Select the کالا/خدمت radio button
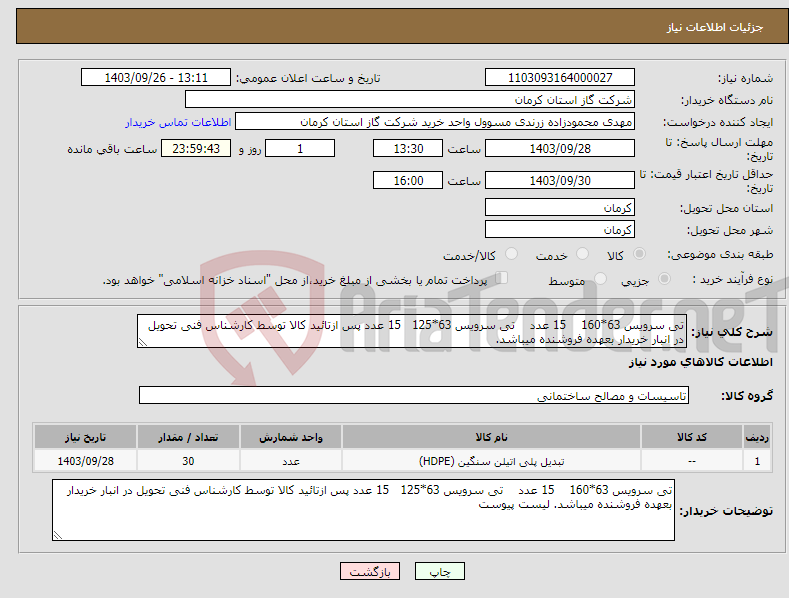The image size is (789, 598). (511, 254)
